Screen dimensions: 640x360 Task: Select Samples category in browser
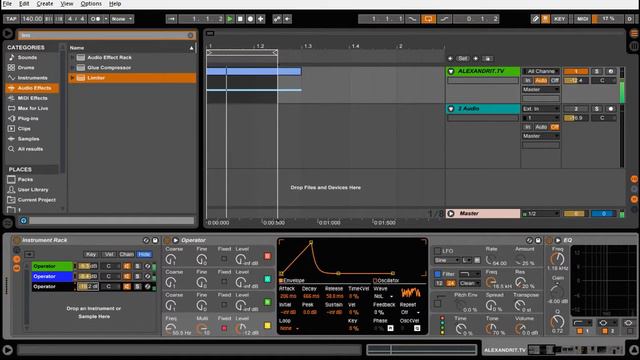[29, 139]
